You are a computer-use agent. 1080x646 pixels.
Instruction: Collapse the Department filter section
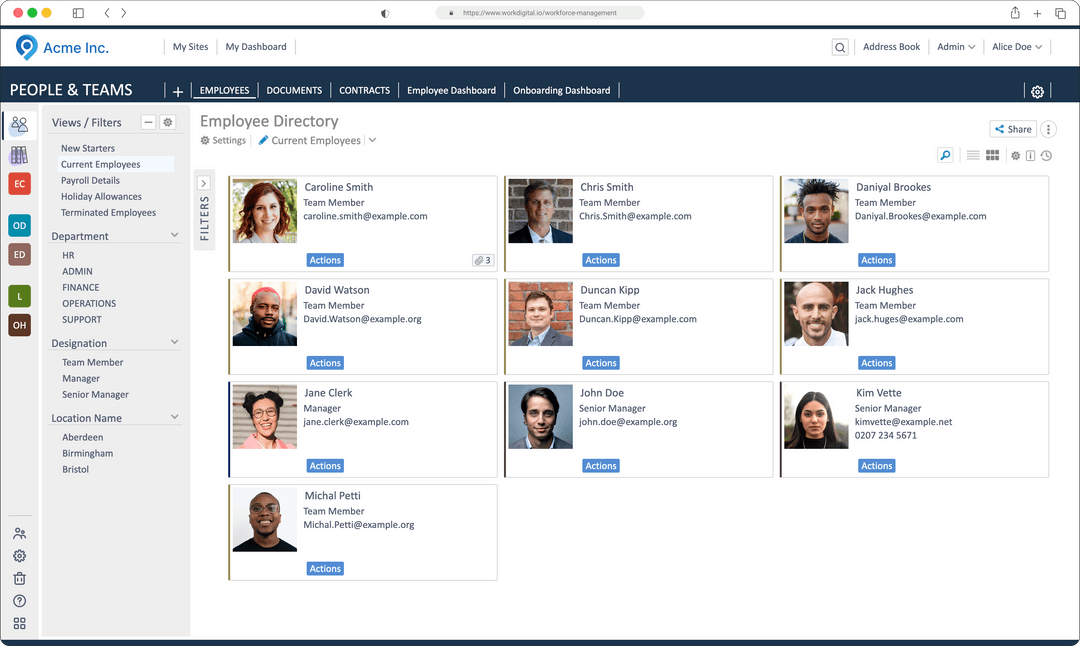175,235
